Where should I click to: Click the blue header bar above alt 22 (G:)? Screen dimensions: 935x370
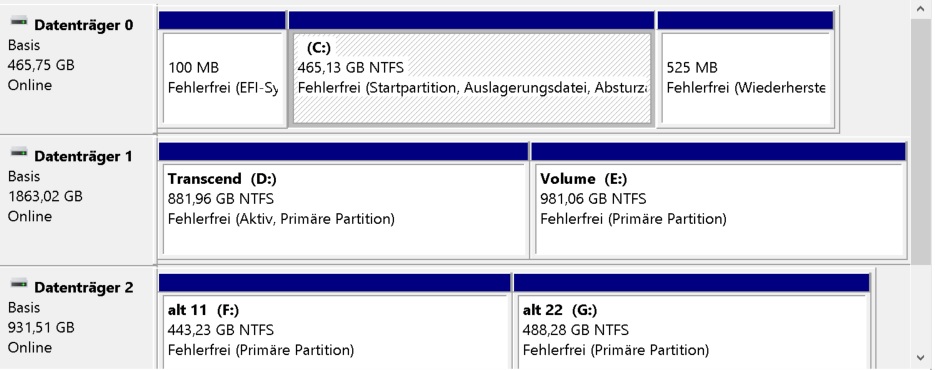[692, 283]
